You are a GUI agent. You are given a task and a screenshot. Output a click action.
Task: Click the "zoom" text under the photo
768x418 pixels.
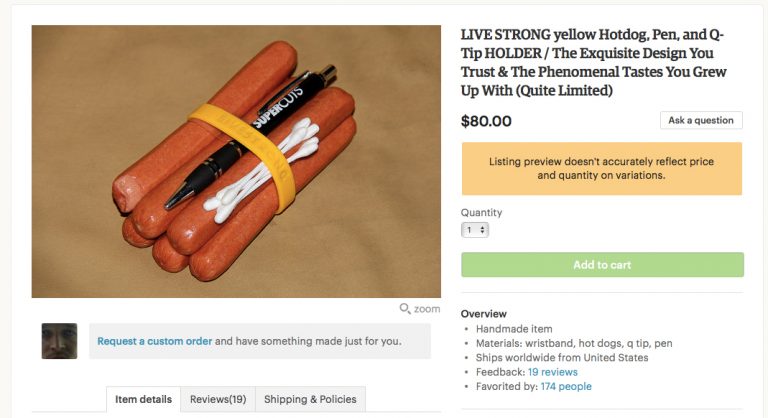click(427, 309)
